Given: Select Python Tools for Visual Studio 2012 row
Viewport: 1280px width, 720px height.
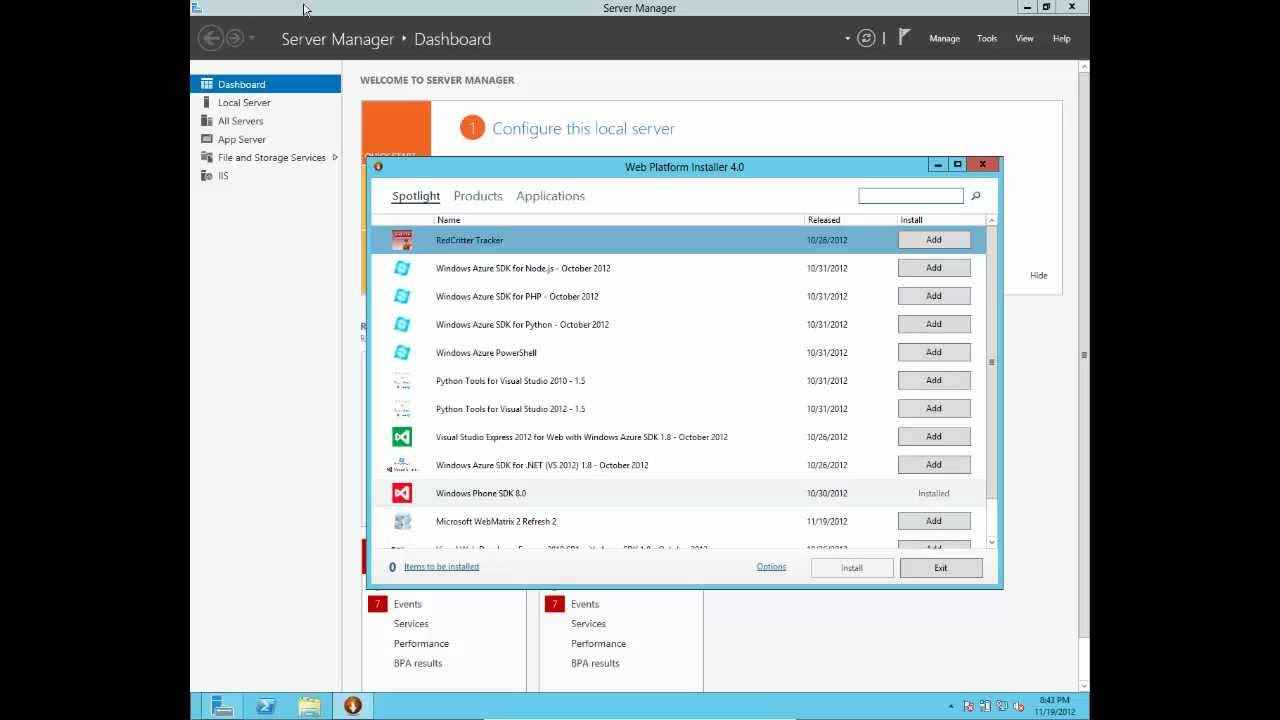Looking at the screenshot, I should click(678, 409).
